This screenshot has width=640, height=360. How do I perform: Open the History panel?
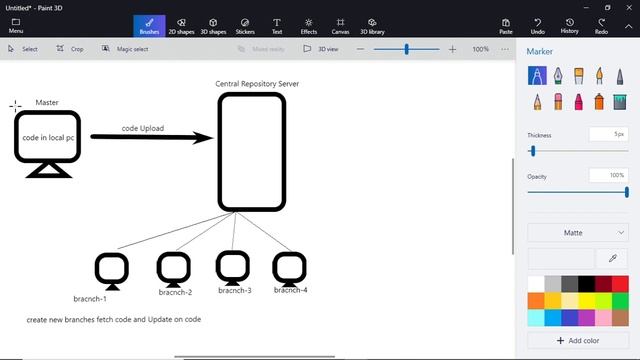pos(569,26)
